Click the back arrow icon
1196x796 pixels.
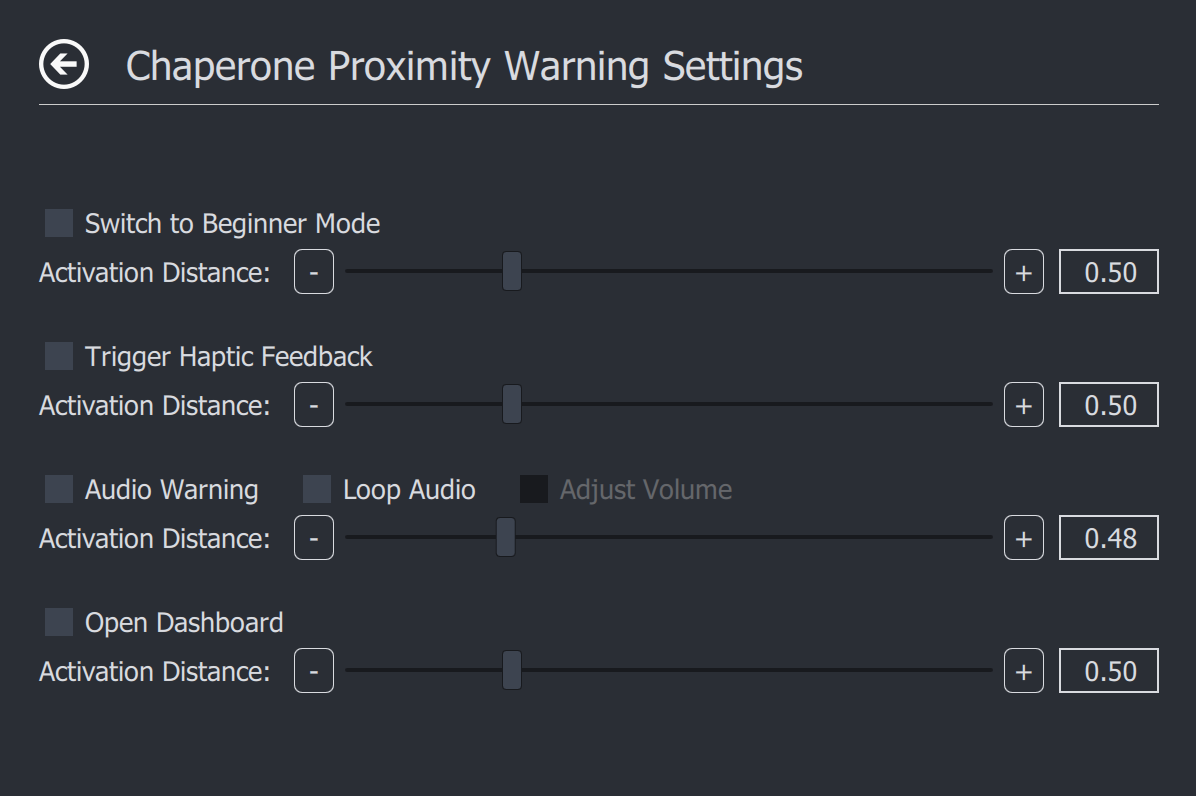coord(64,65)
